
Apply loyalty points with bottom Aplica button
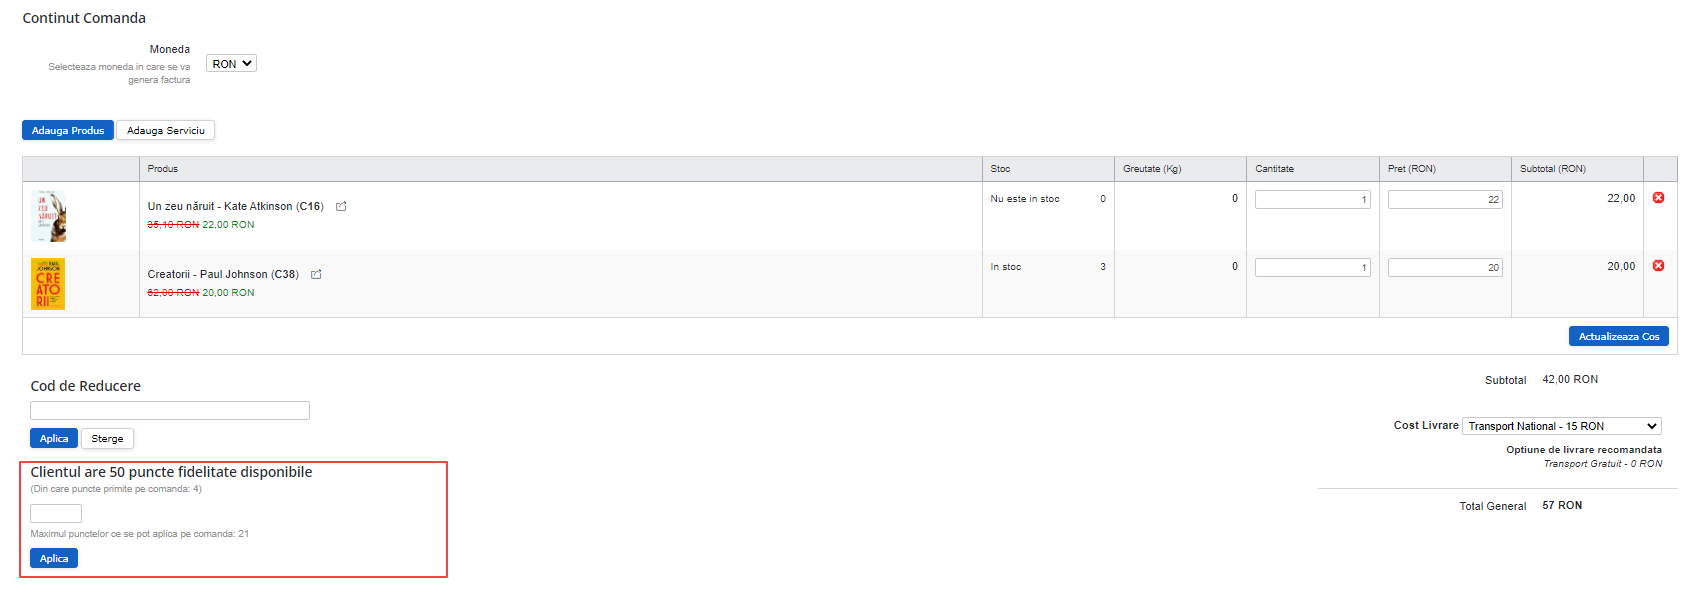[54, 559]
